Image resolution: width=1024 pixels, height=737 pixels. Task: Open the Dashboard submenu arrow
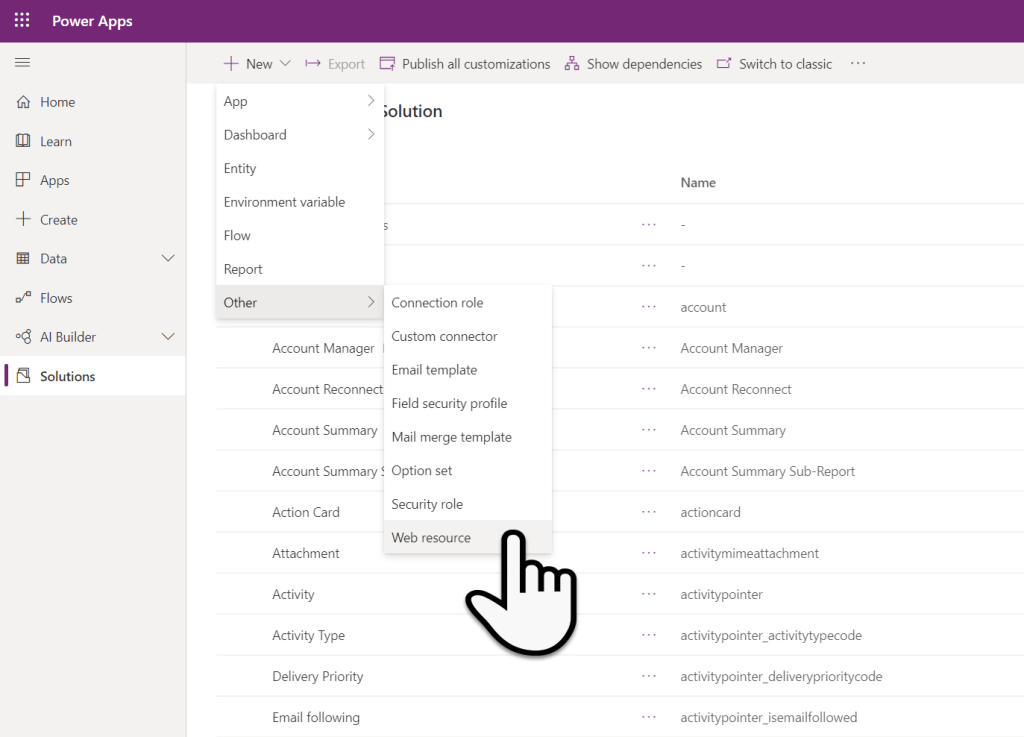click(370, 134)
